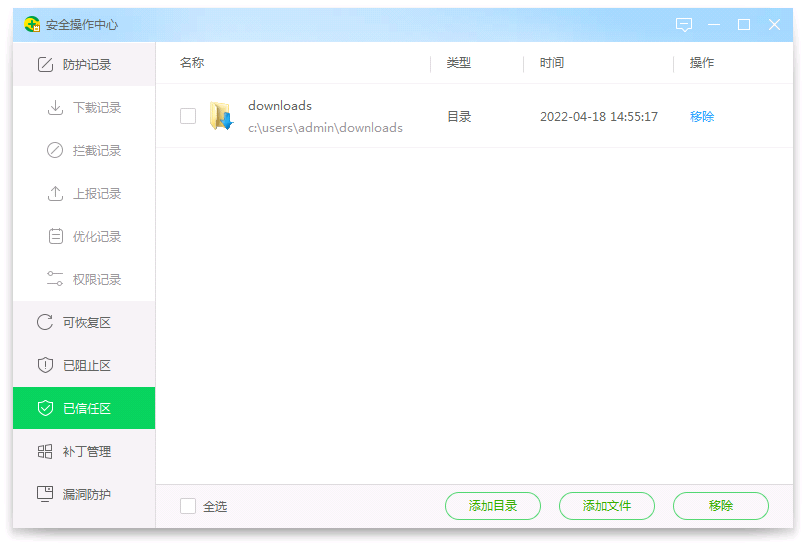Viewport: 806px width, 544px height.
Task: Go to 漏洞防护 page
Action: 84,494
